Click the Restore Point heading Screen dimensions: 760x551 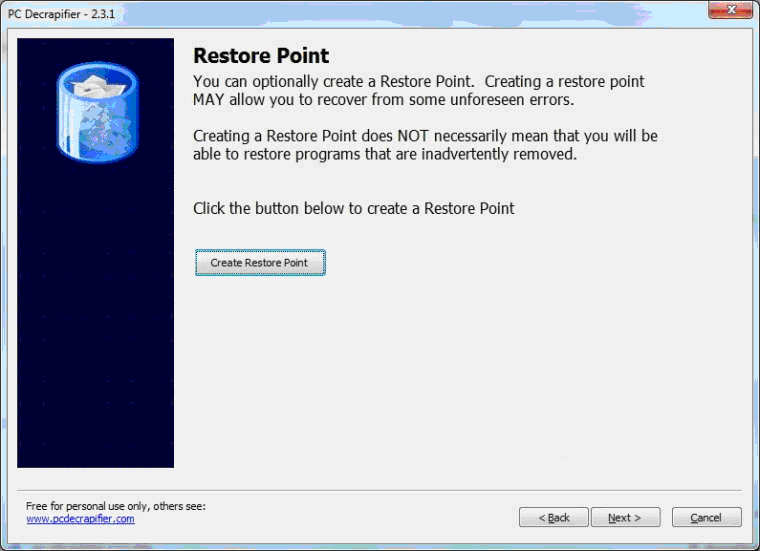261,56
